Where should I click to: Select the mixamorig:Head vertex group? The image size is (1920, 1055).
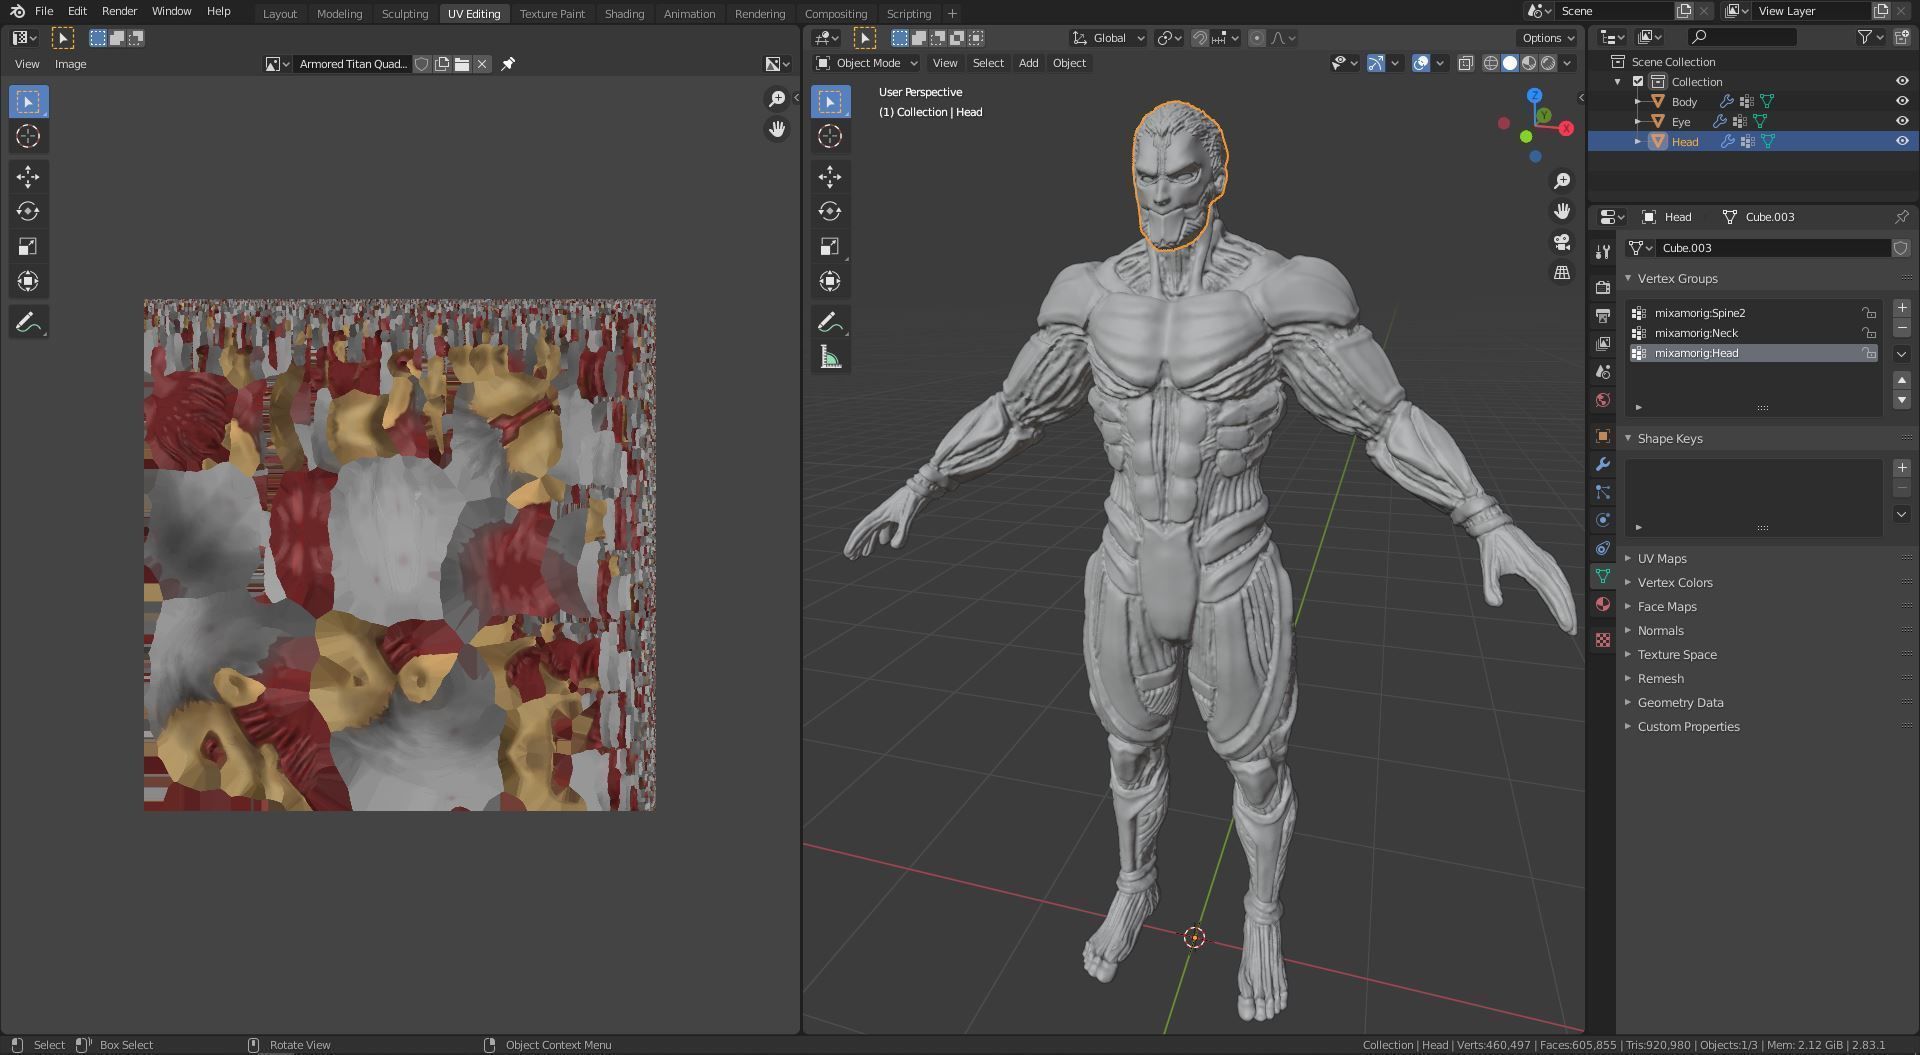[1753, 353]
